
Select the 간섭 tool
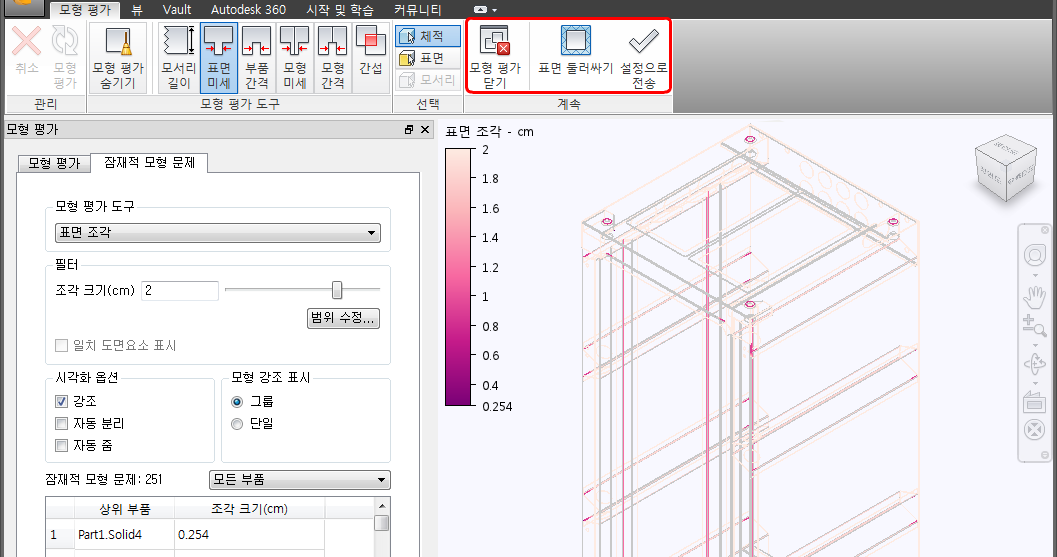click(371, 58)
